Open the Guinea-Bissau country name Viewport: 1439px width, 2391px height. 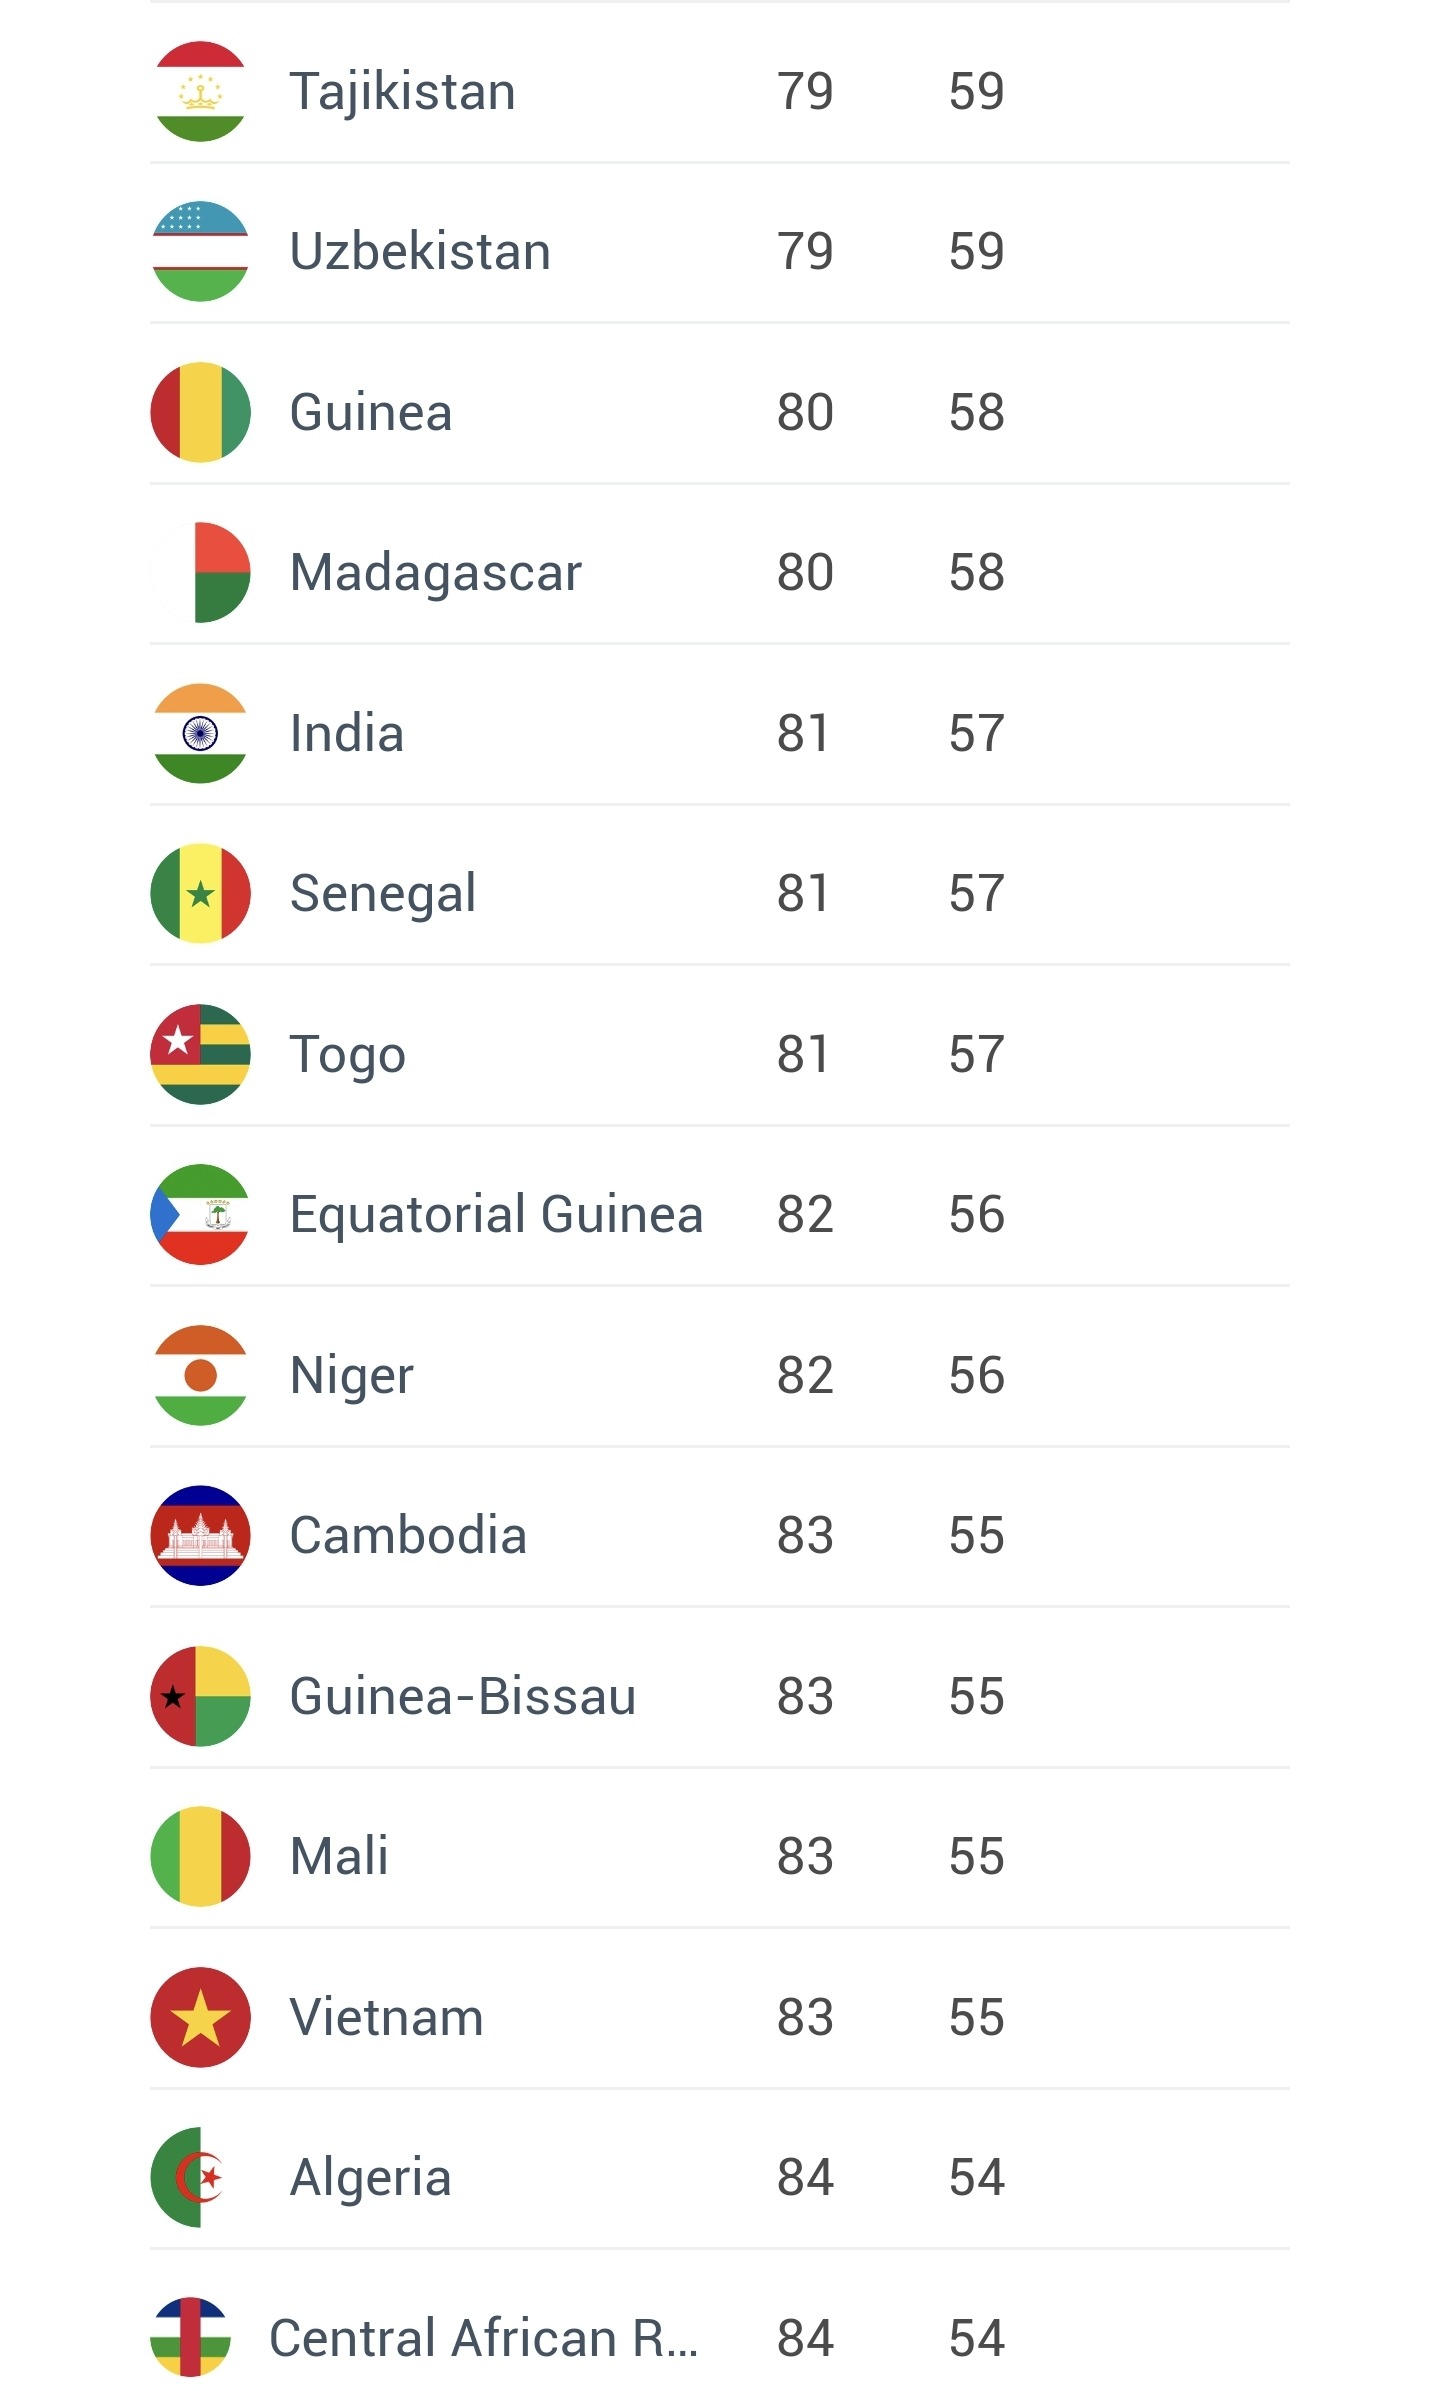[x=462, y=1697]
